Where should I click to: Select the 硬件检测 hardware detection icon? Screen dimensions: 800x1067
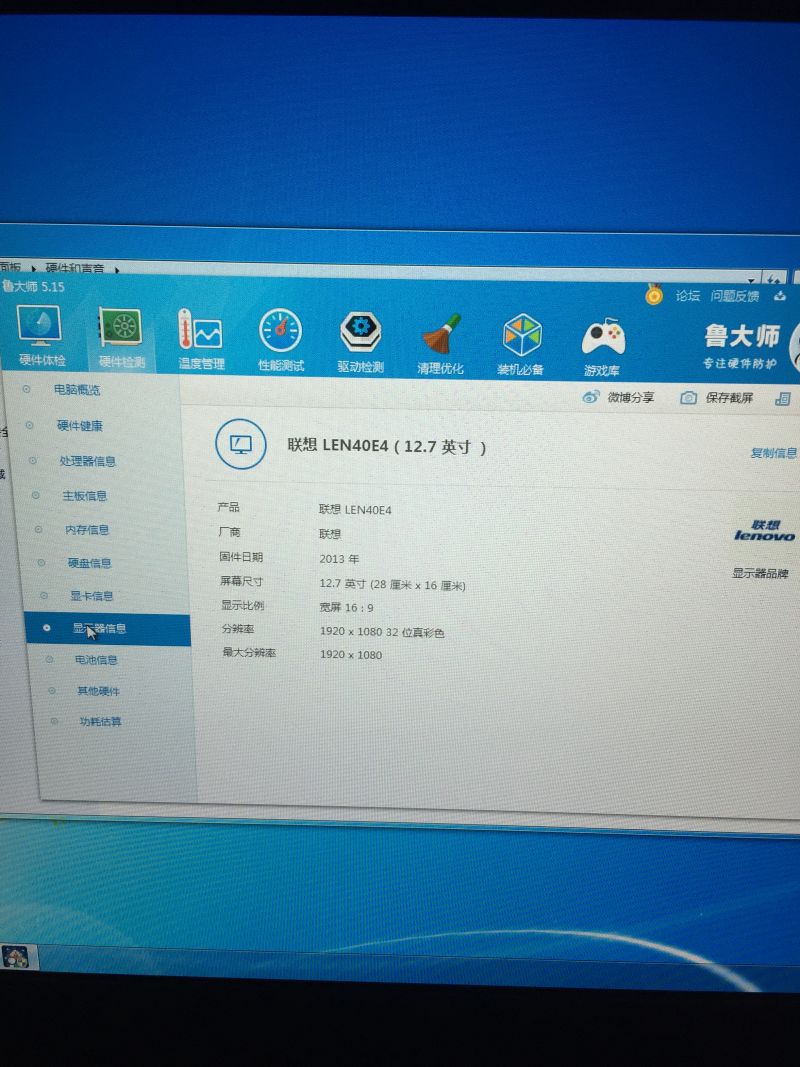120,338
